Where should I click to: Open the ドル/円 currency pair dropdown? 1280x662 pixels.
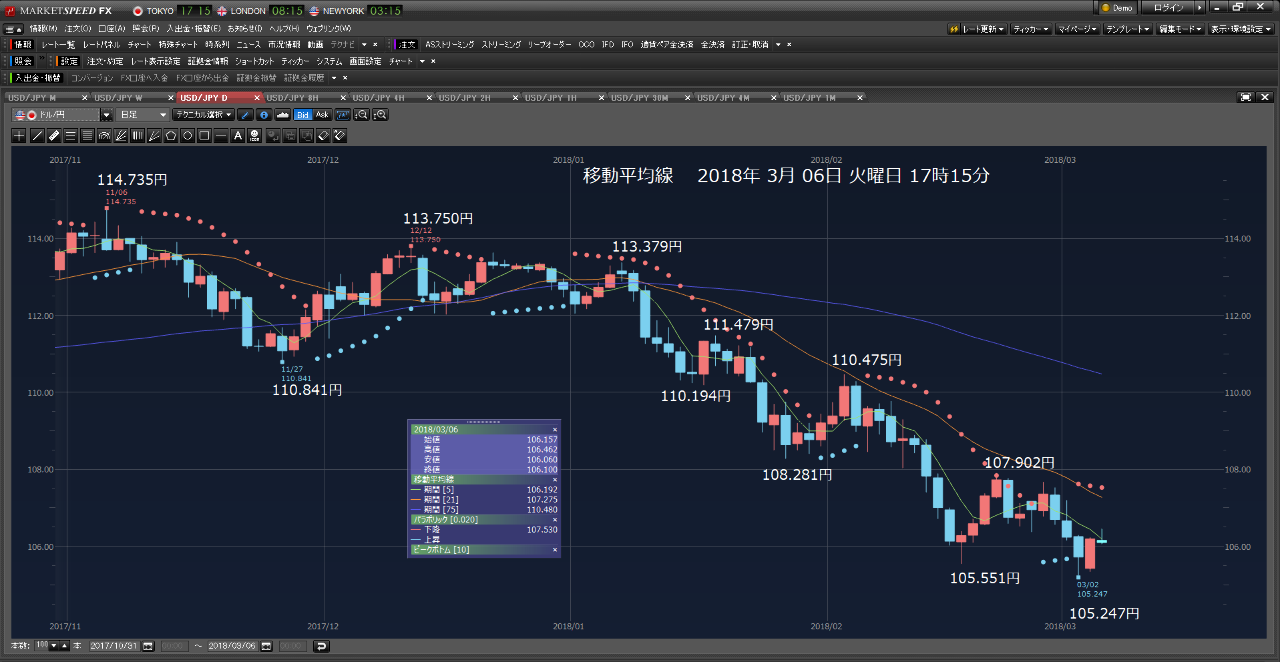pos(106,115)
